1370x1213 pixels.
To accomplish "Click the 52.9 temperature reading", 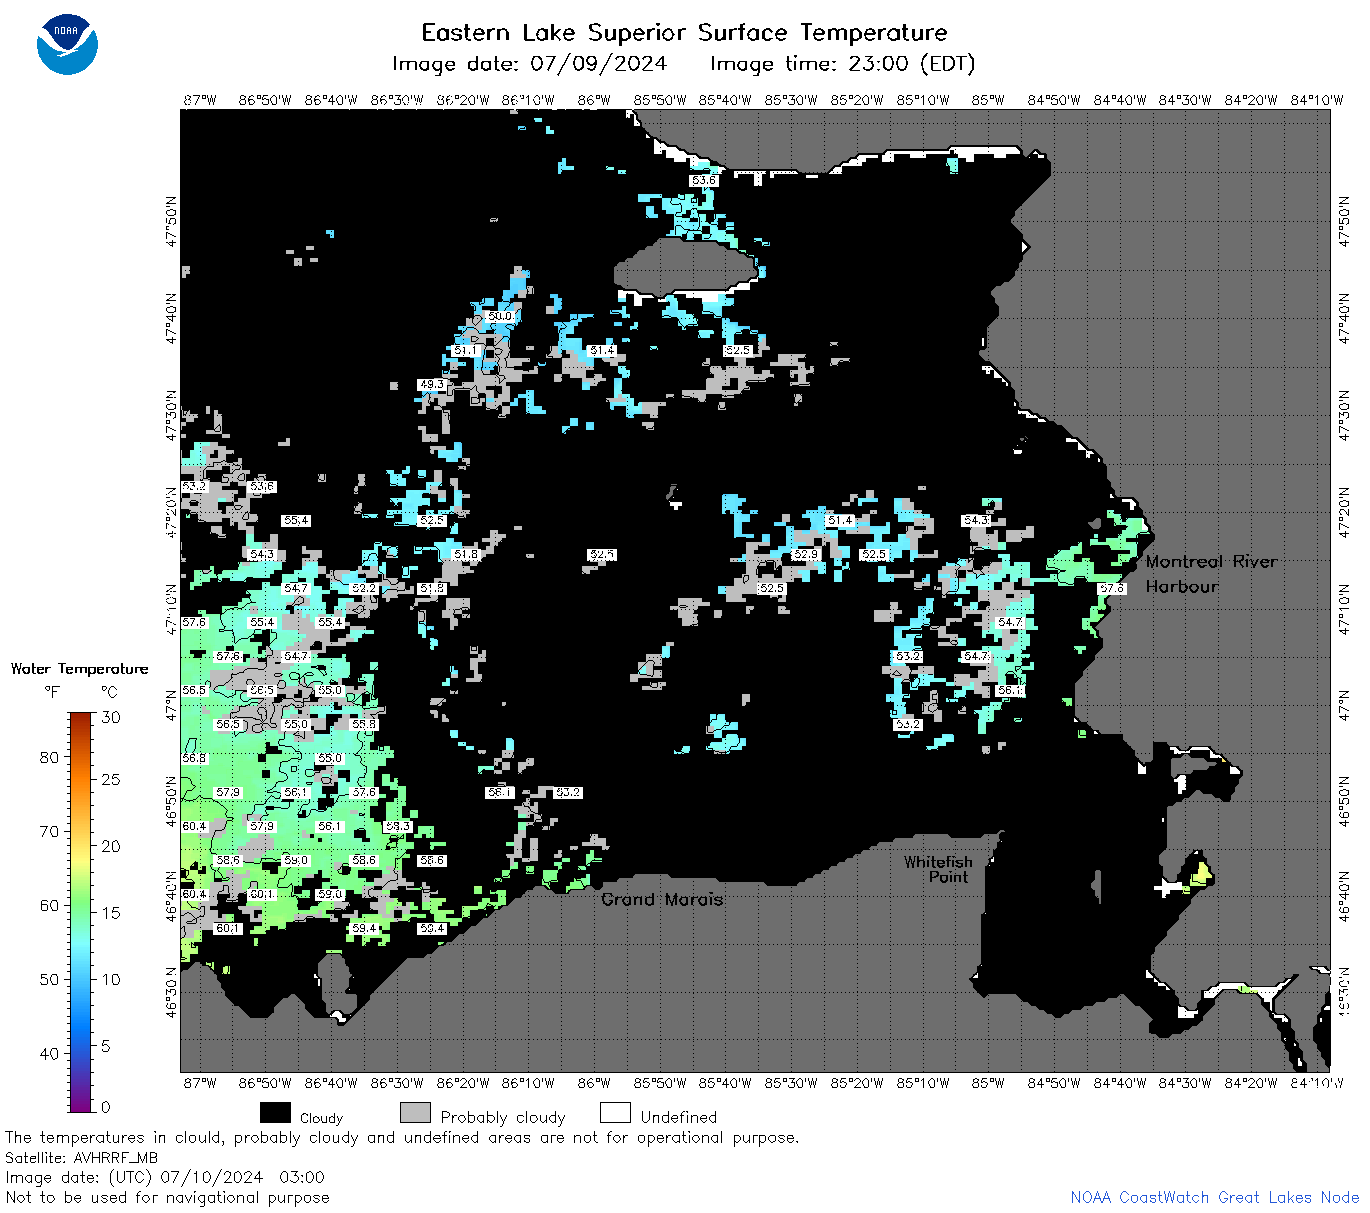I will tap(805, 554).
